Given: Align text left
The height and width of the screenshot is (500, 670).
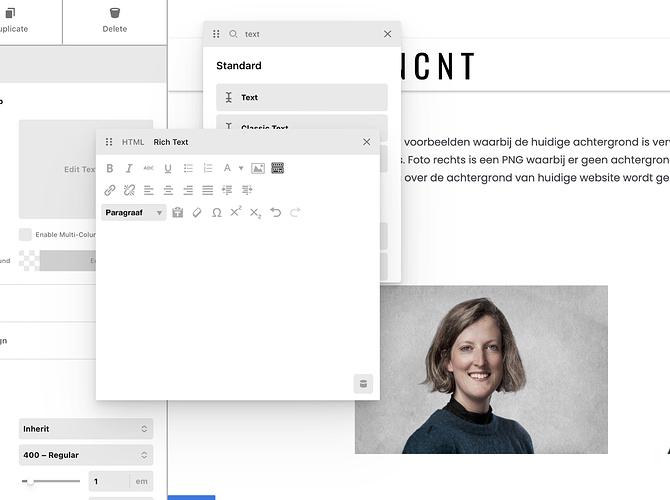Looking at the screenshot, I should 148,190.
